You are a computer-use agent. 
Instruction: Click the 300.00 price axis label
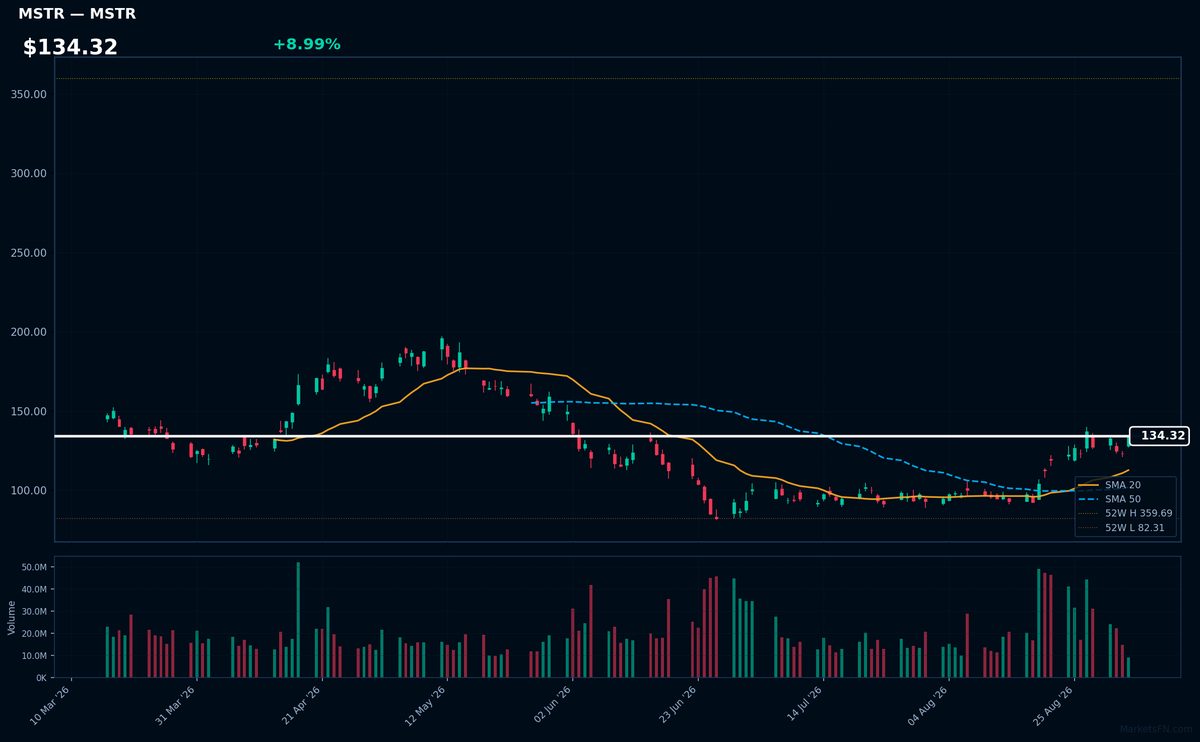coord(29,173)
